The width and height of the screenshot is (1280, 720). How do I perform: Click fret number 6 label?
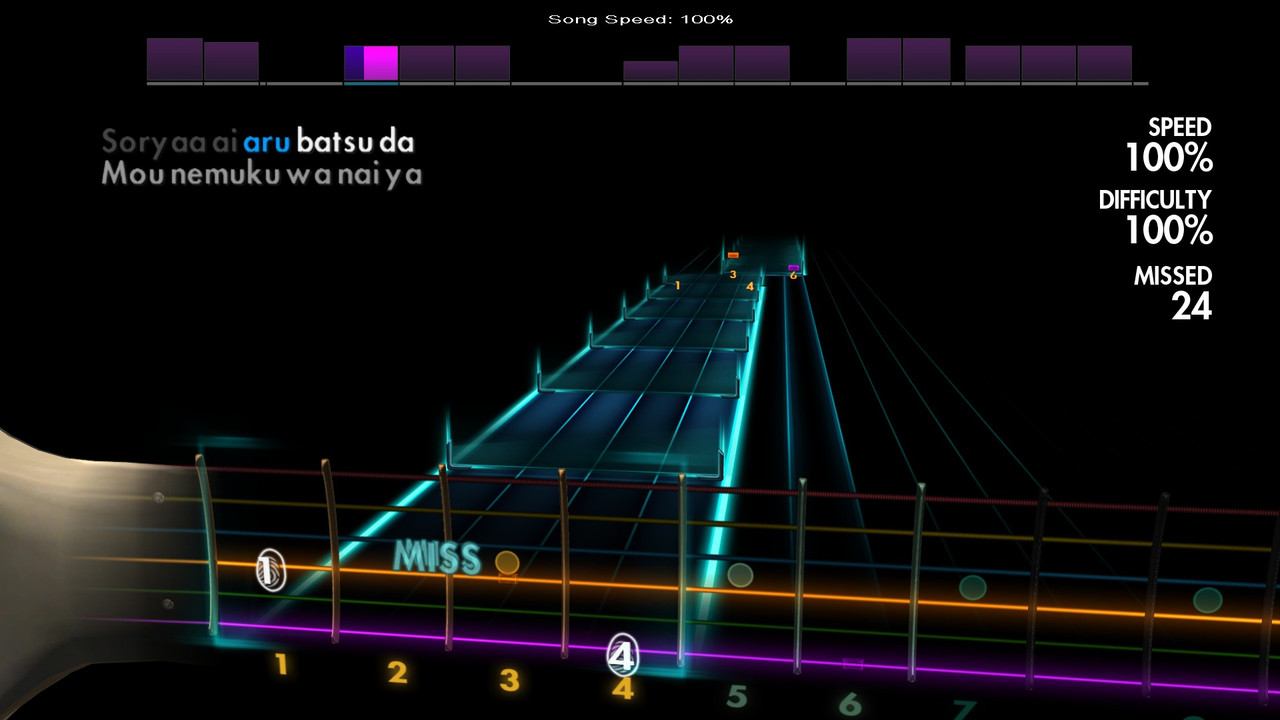(849, 704)
